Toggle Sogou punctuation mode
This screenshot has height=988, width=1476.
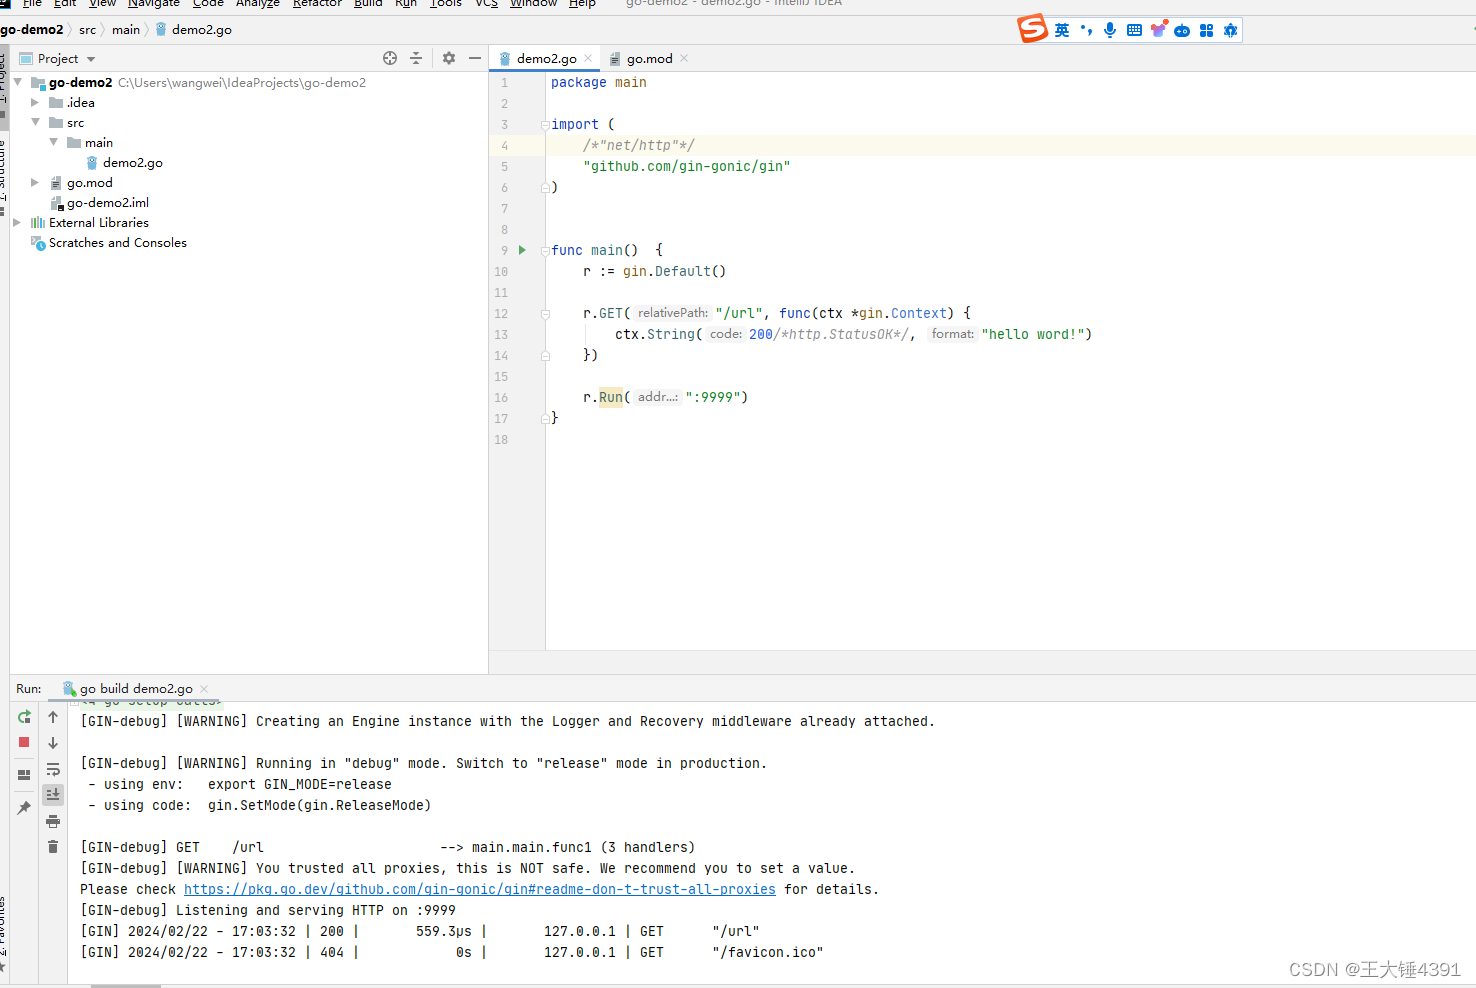pos(1086,30)
